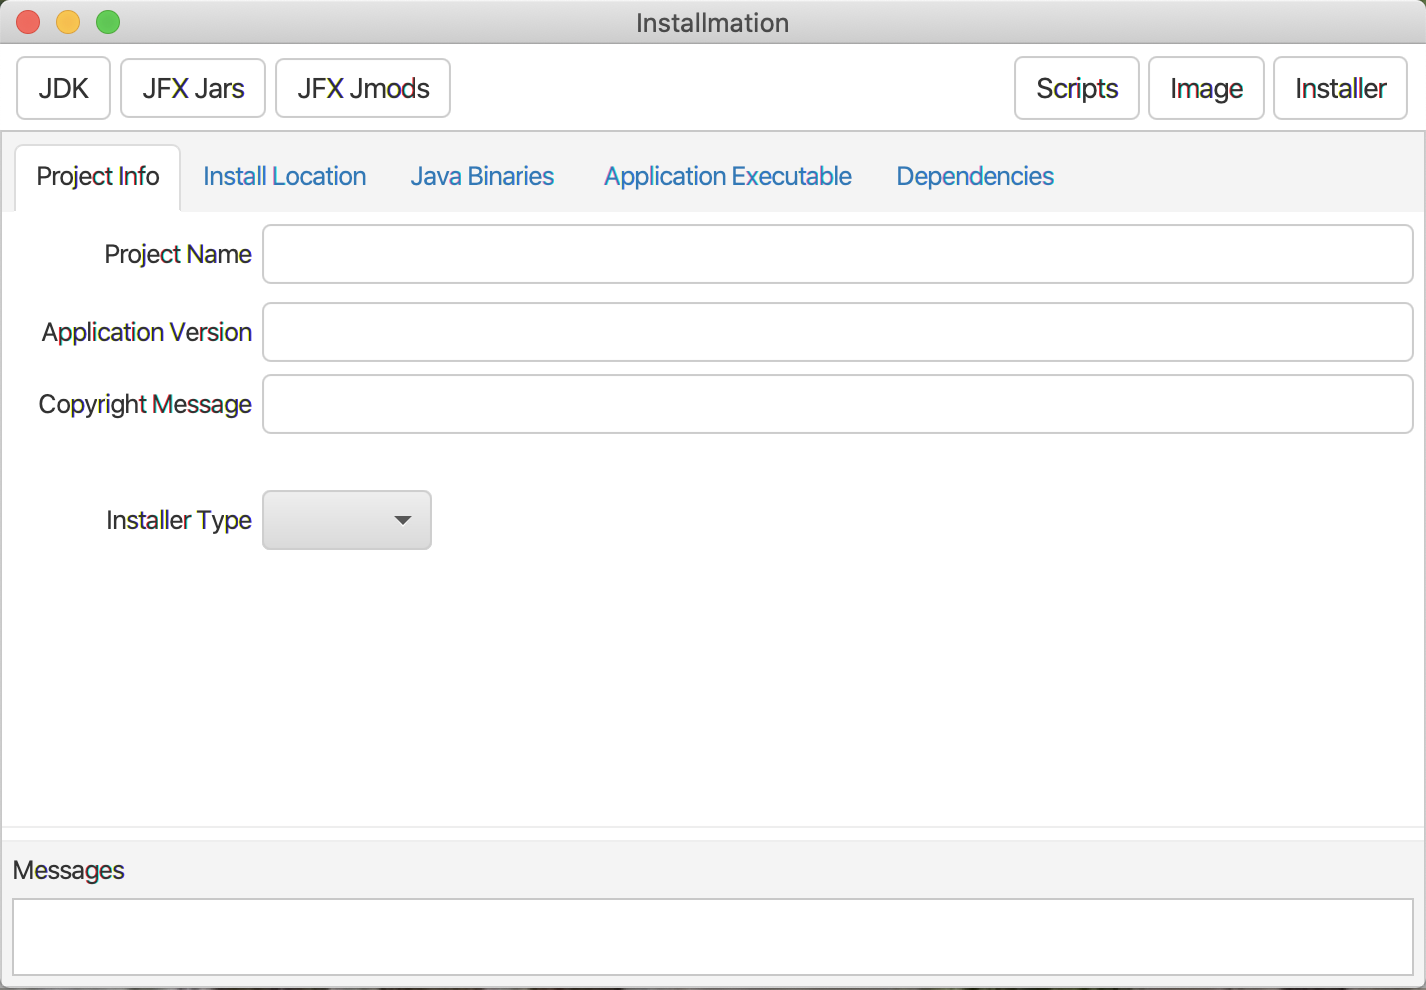Create the Installer via the toolbar button
Viewport: 1426px width, 990px height.
click(1340, 88)
